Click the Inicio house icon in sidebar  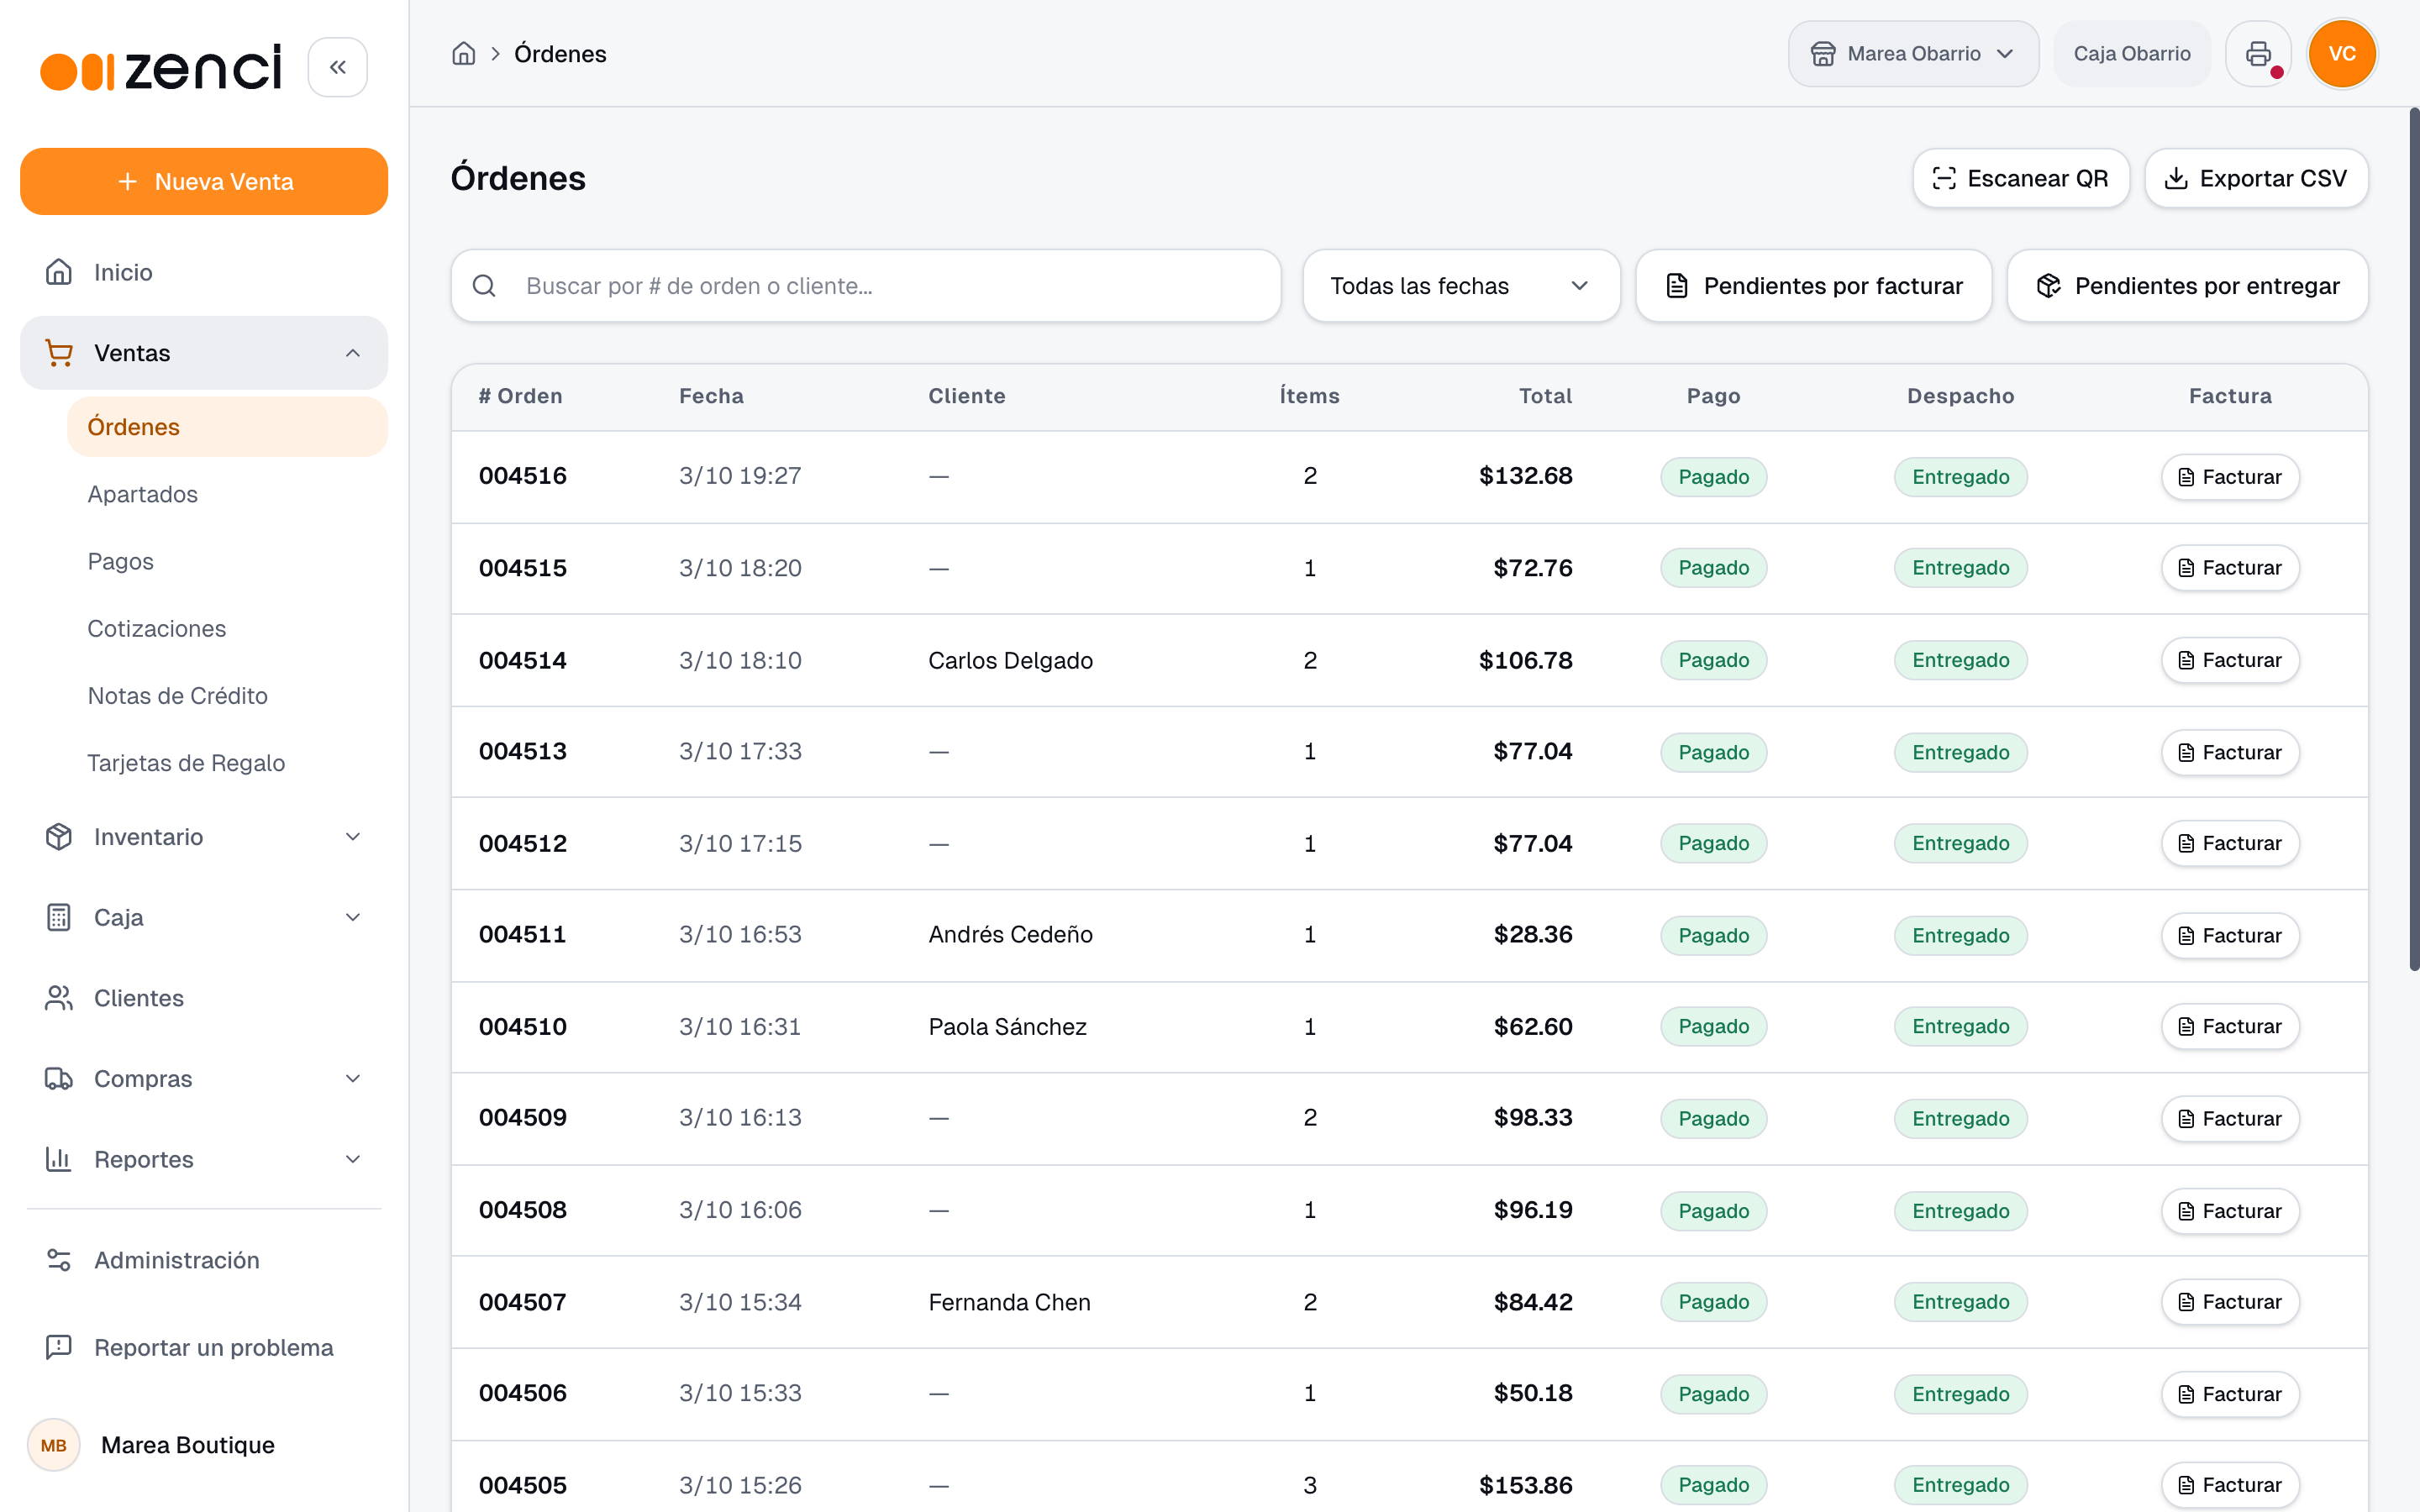point(59,272)
